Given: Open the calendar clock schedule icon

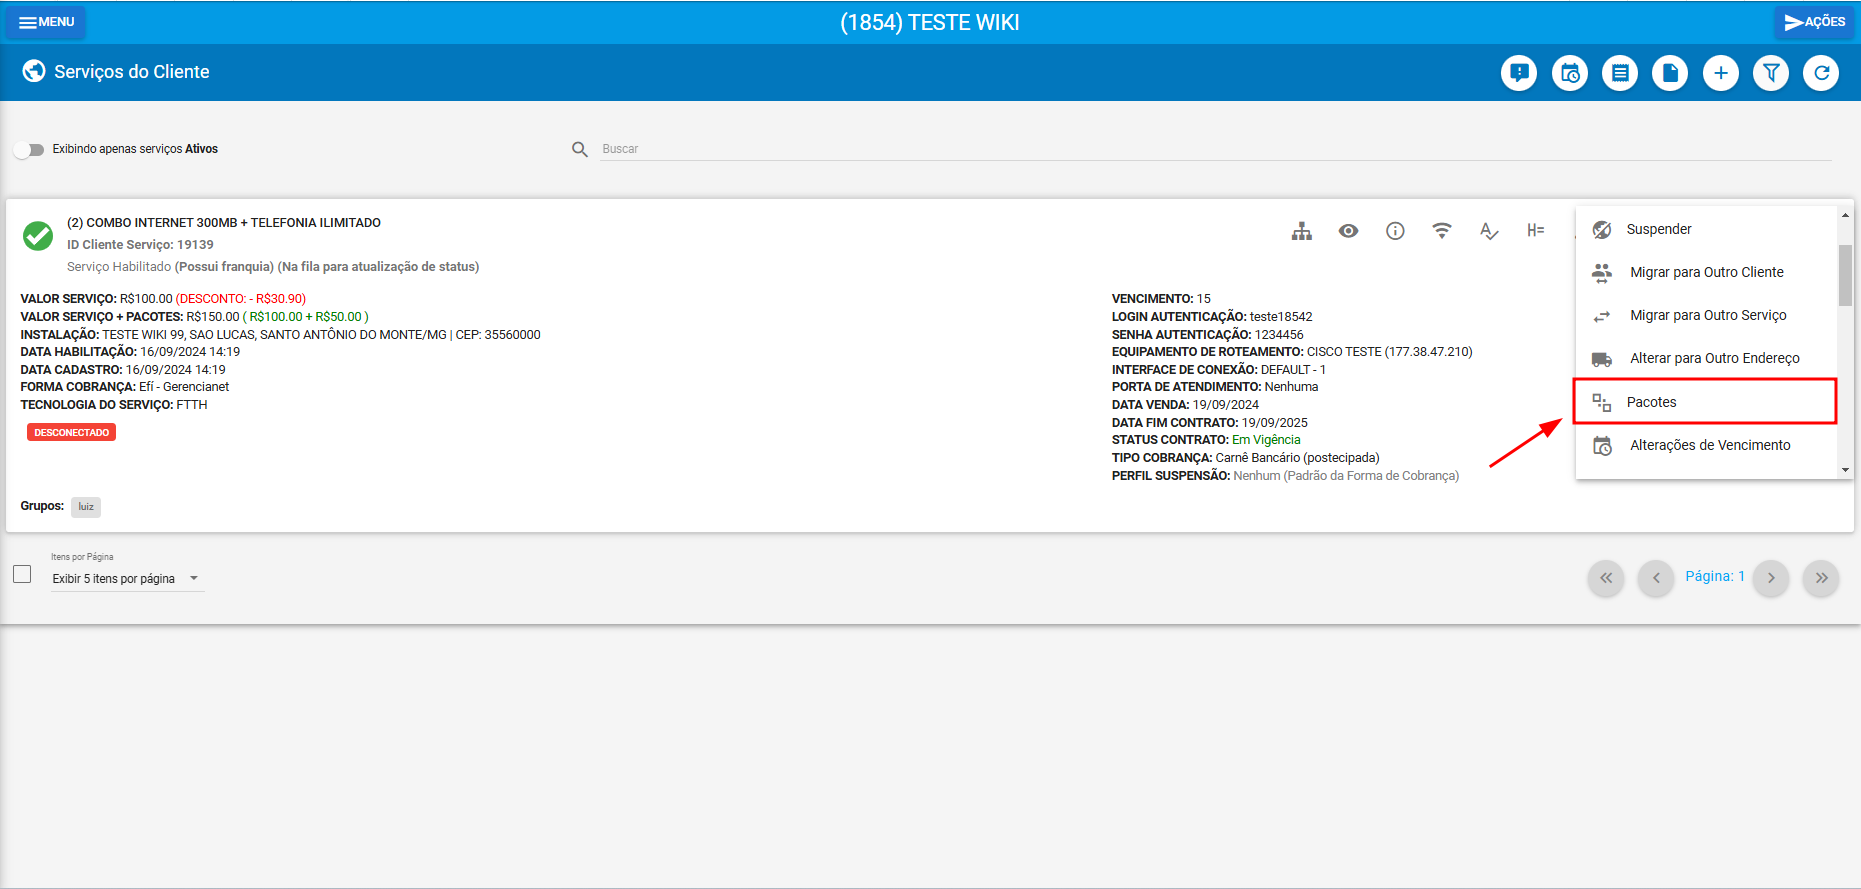Looking at the screenshot, I should pos(1570,73).
